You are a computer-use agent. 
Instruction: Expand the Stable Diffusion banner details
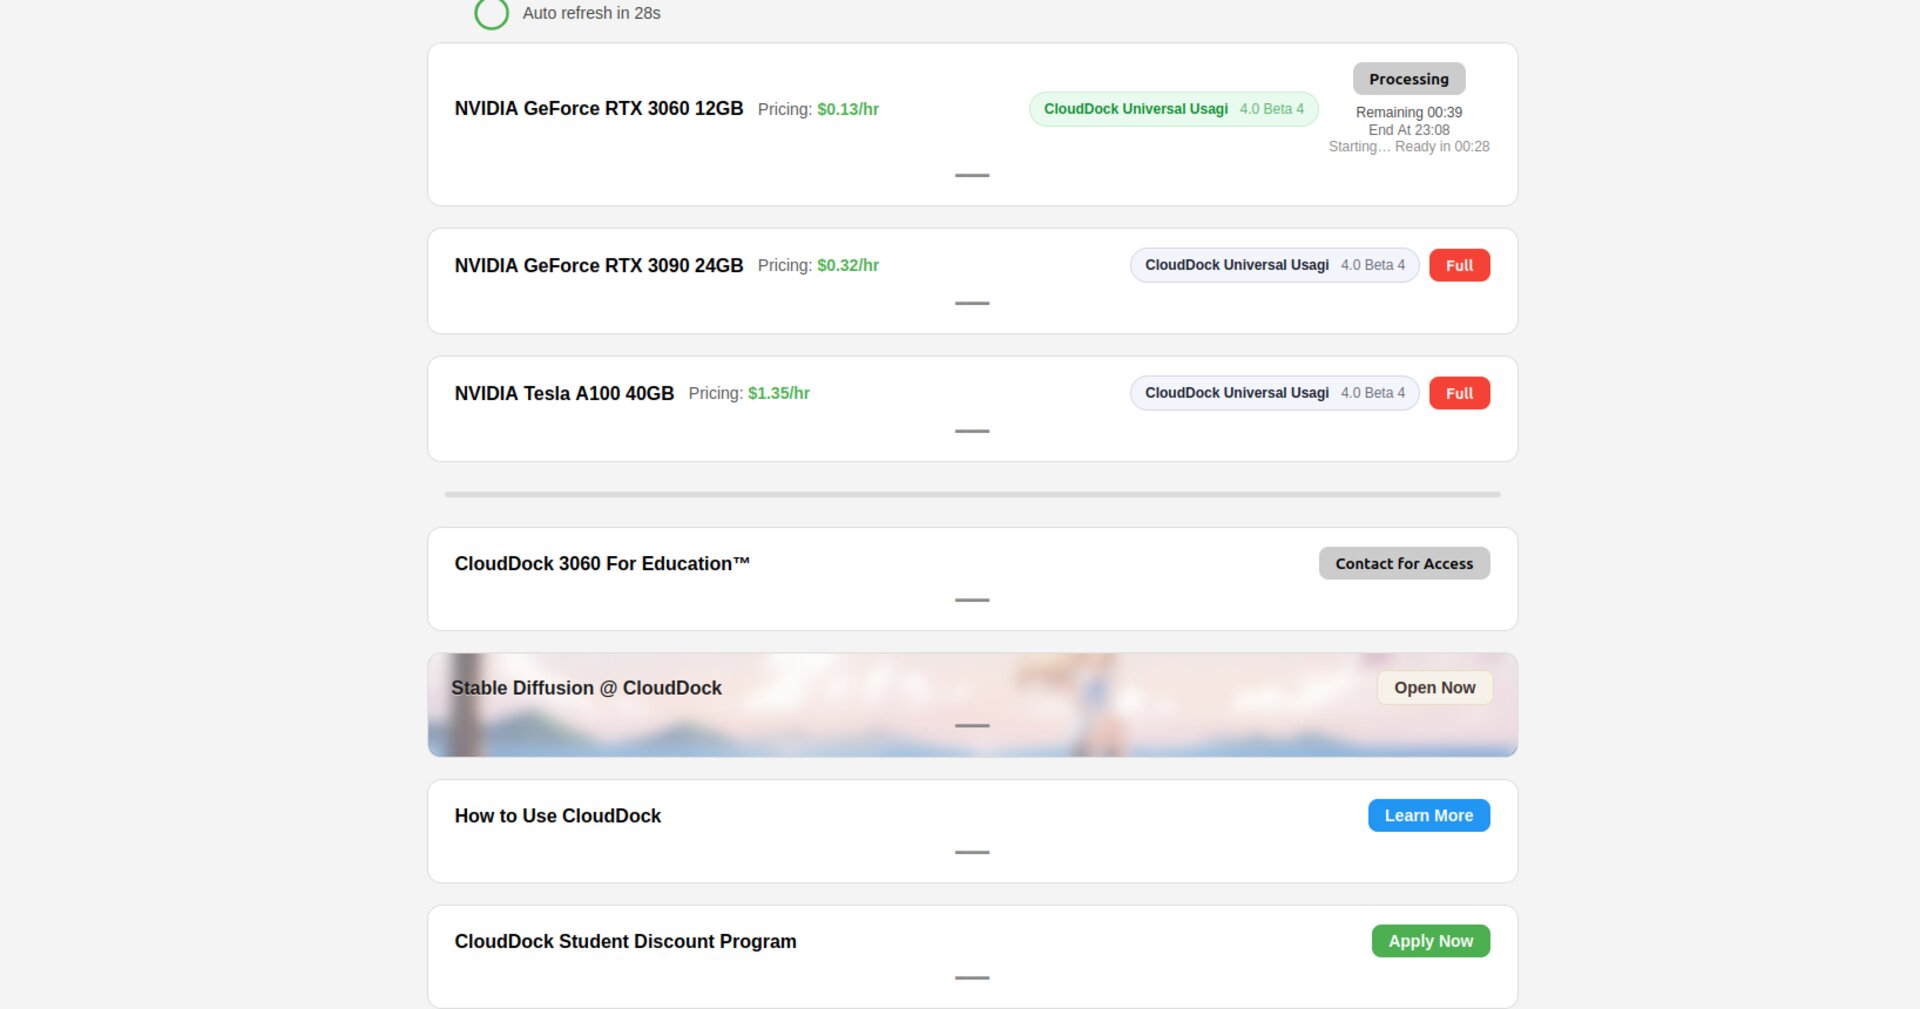coord(972,725)
